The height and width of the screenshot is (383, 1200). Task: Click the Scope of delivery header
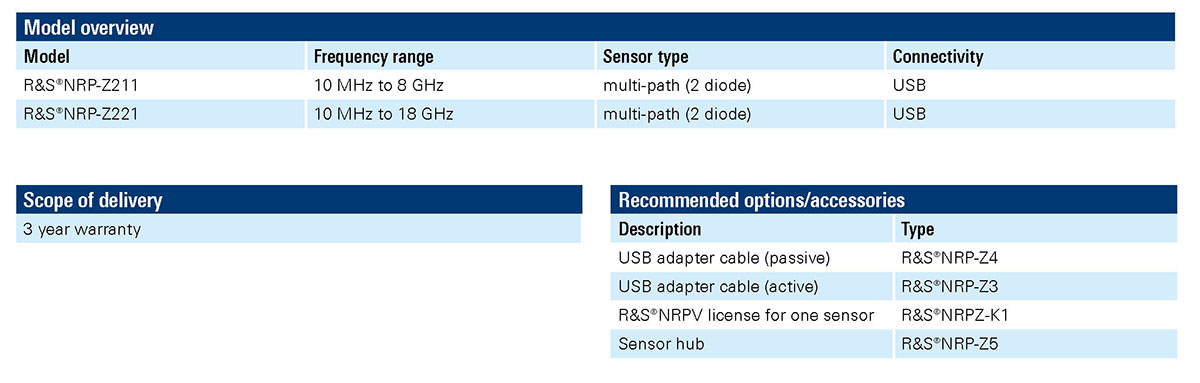coord(299,200)
